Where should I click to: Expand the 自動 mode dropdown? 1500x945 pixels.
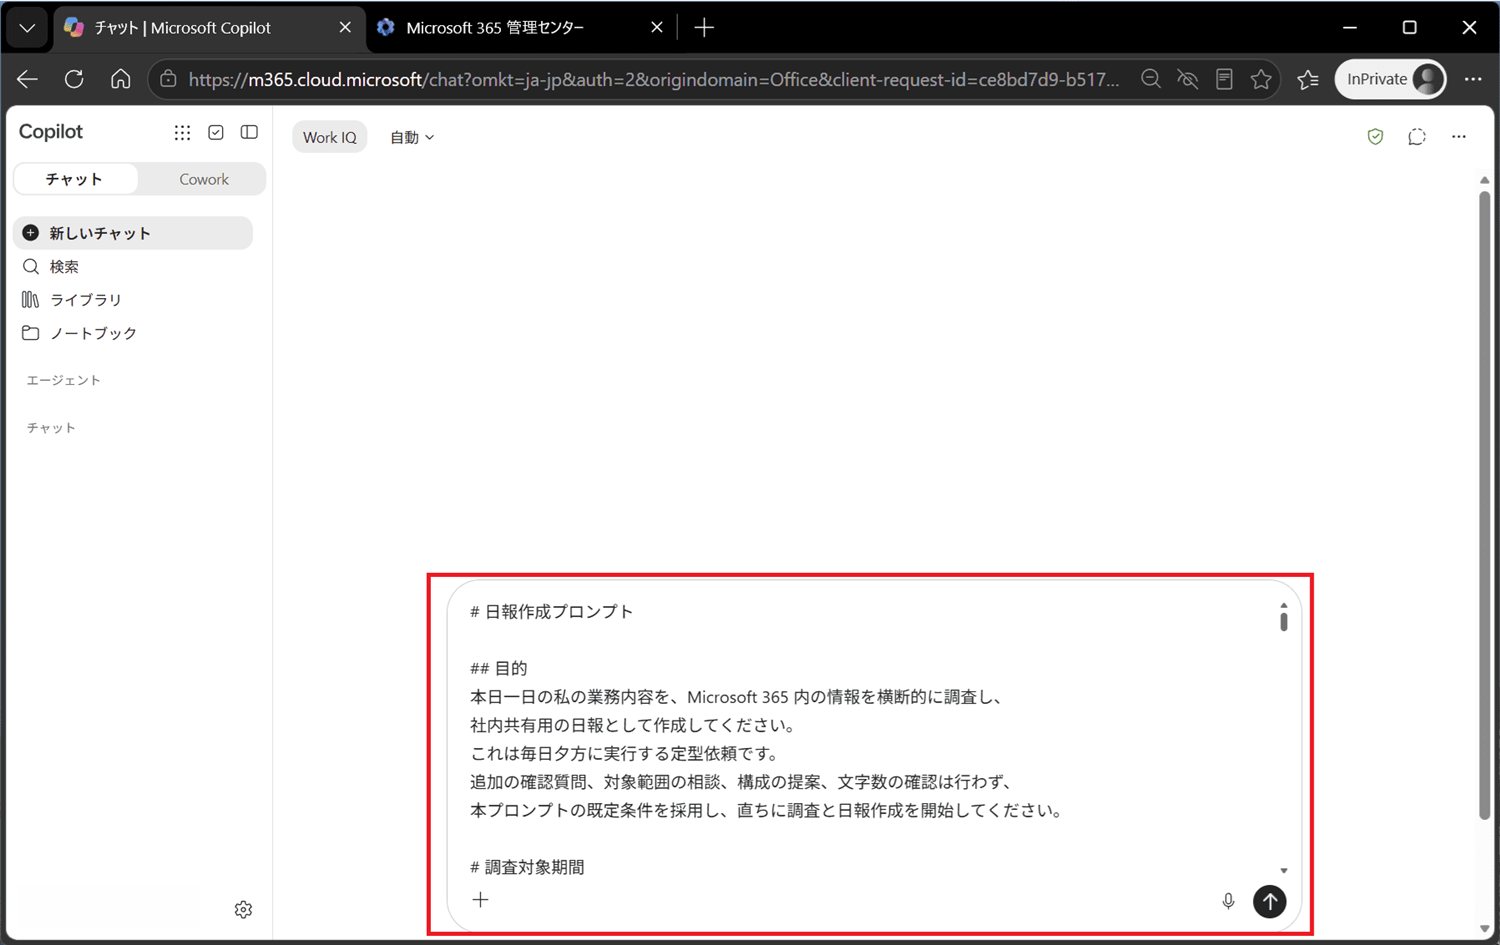point(412,137)
